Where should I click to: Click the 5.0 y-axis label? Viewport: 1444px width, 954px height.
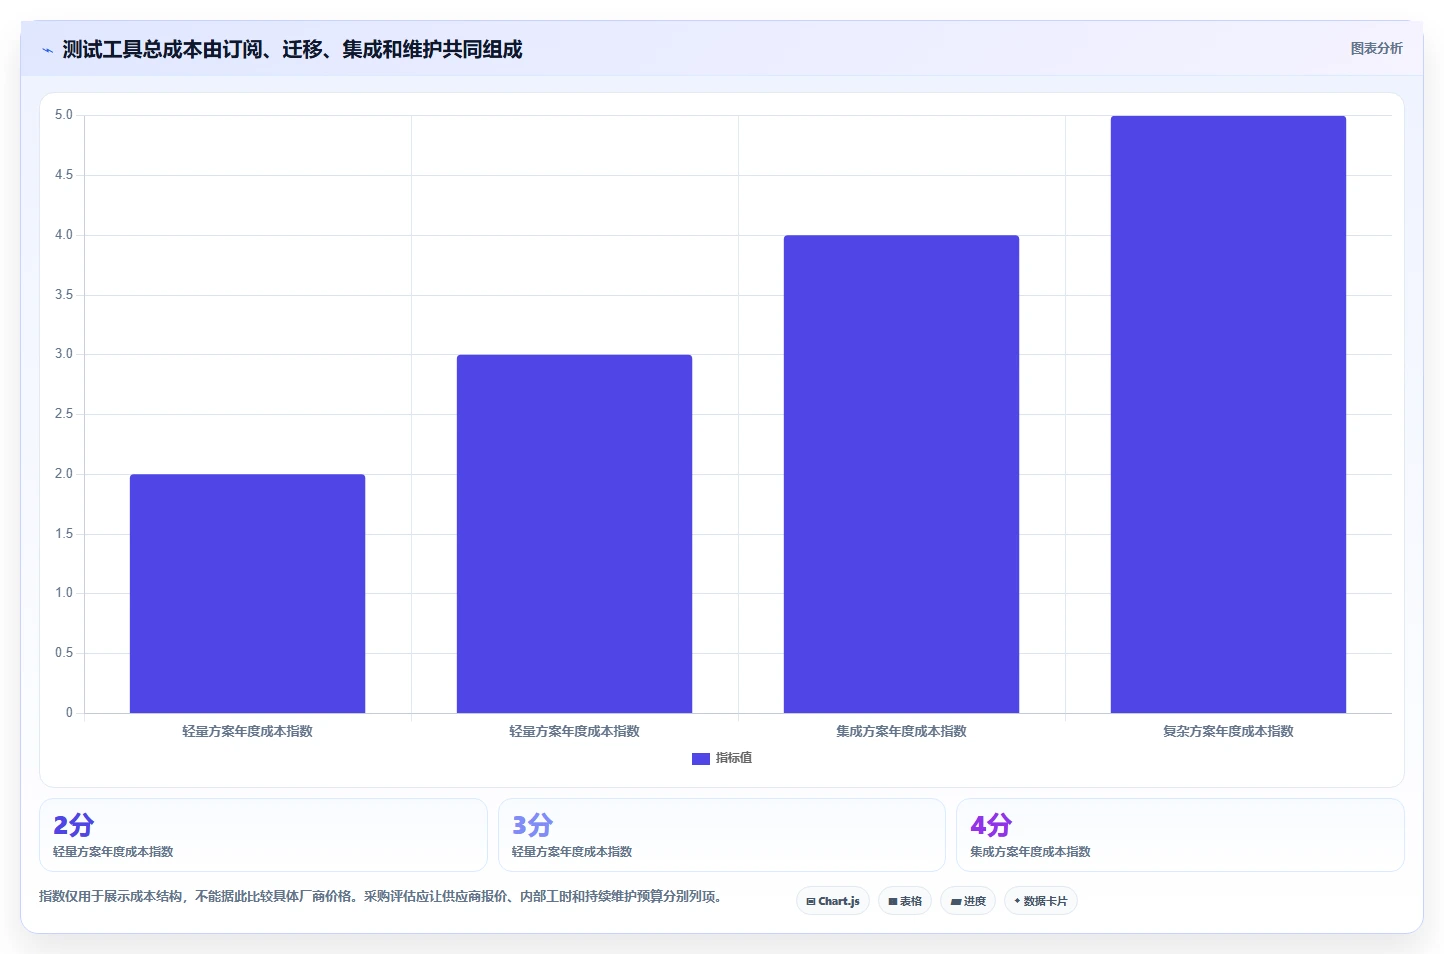point(64,115)
